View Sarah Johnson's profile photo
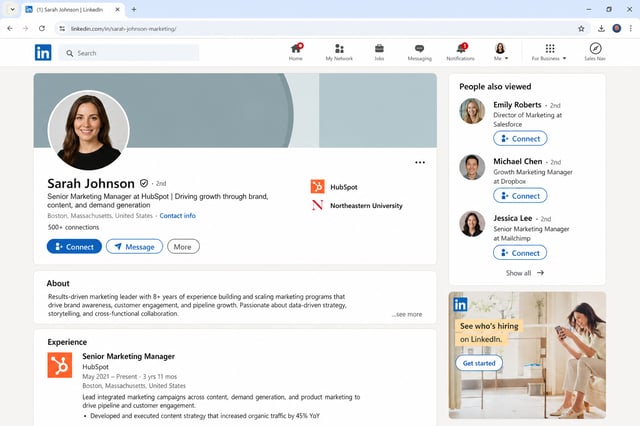Screen dimensions: 640x426 89,131
